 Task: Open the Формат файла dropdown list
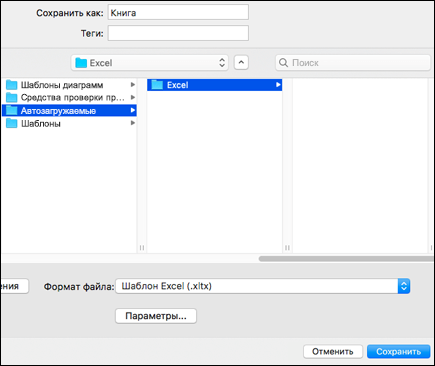pyautogui.click(x=262, y=286)
